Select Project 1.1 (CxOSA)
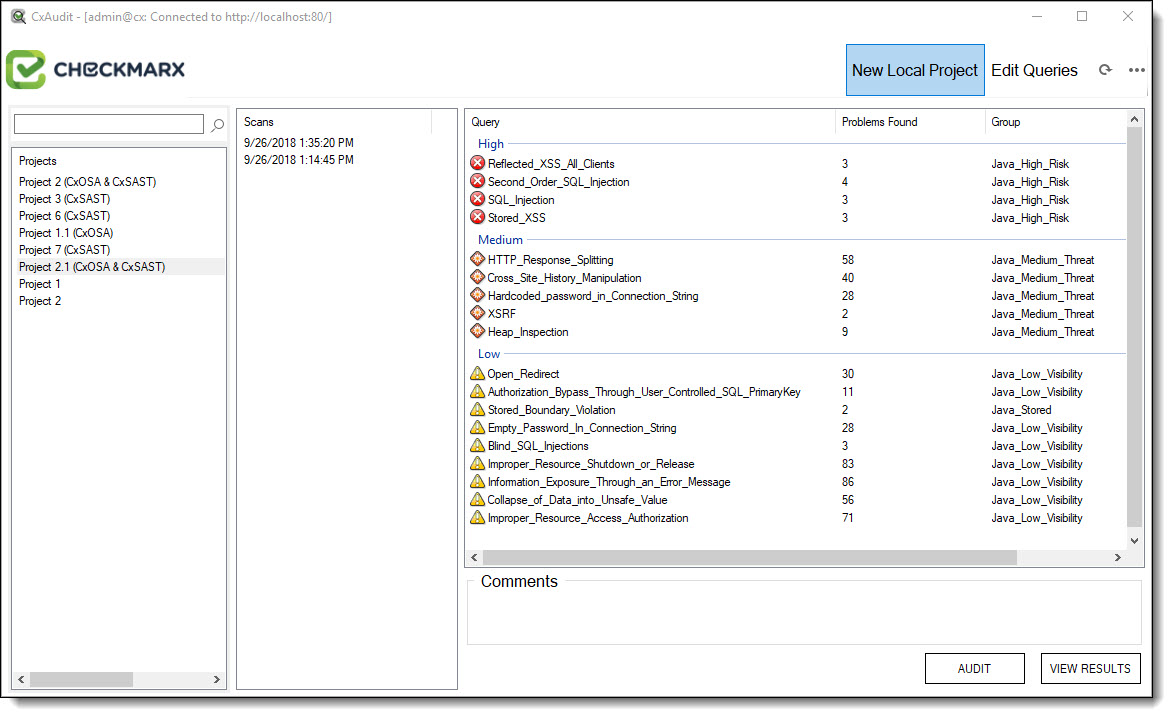1173x718 pixels. 66,233
